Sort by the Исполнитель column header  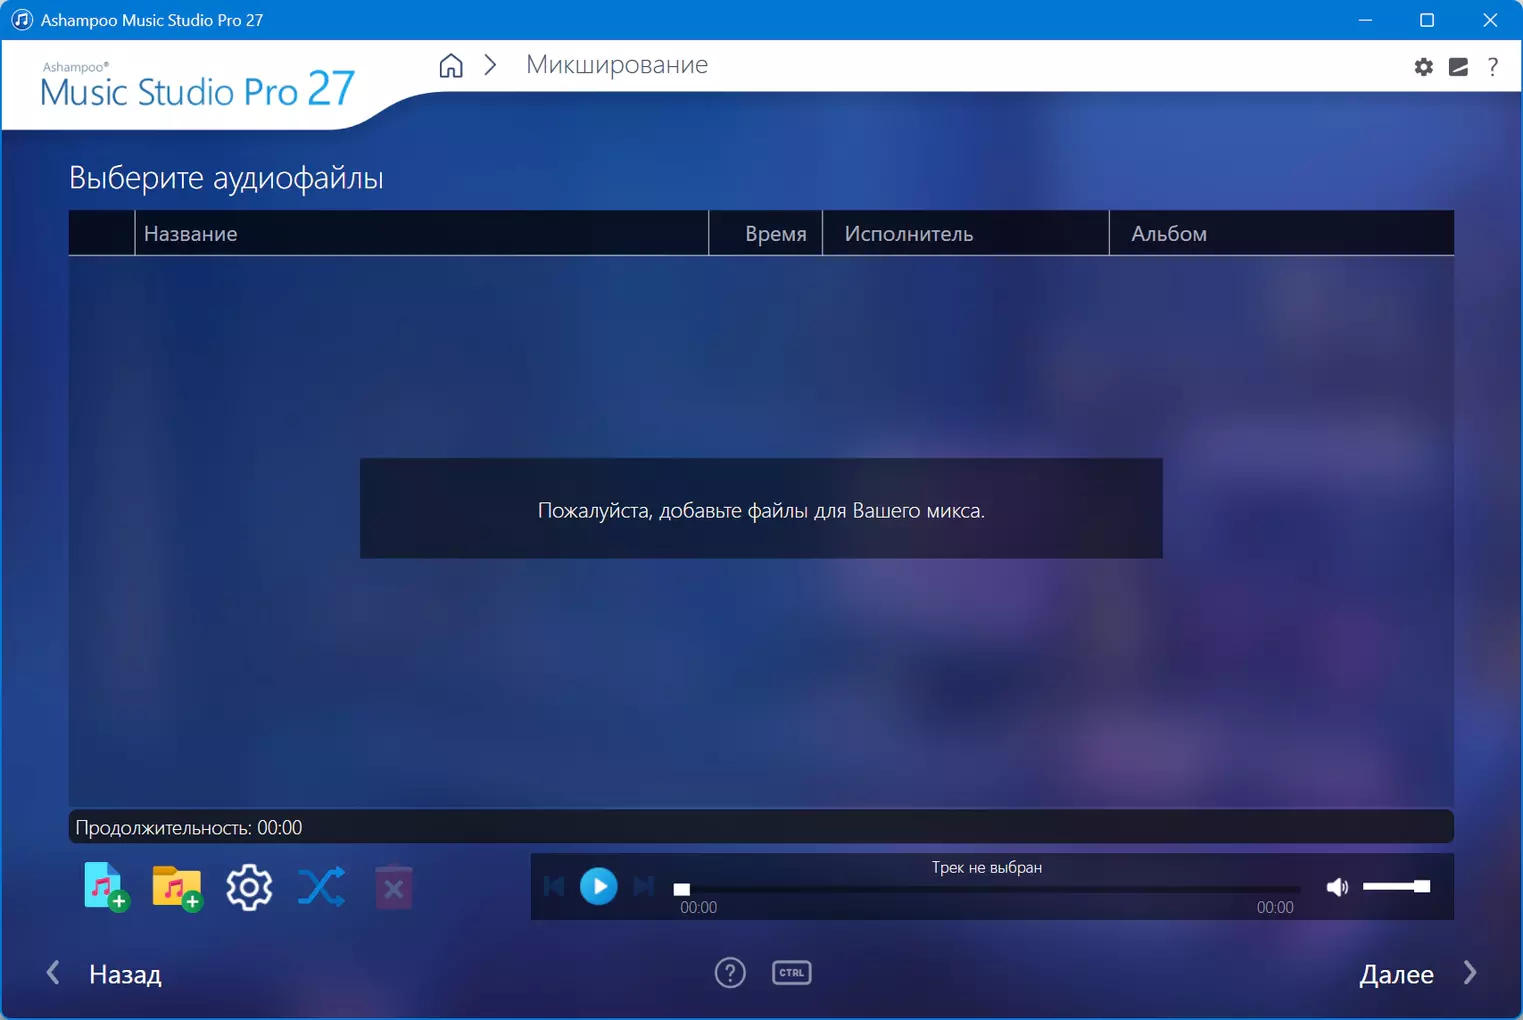point(966,233)
